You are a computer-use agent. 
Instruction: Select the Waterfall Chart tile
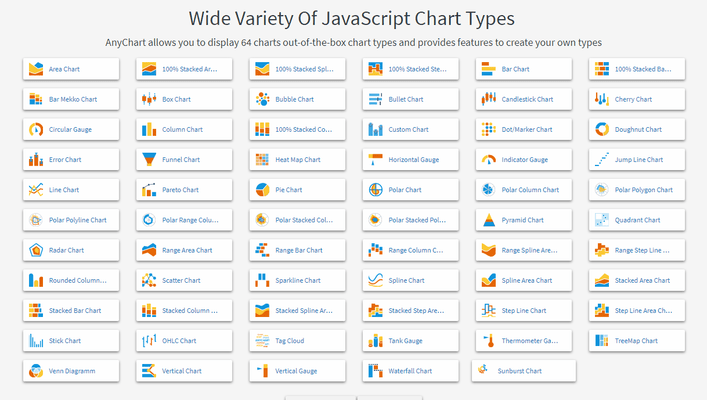point(410,371)
